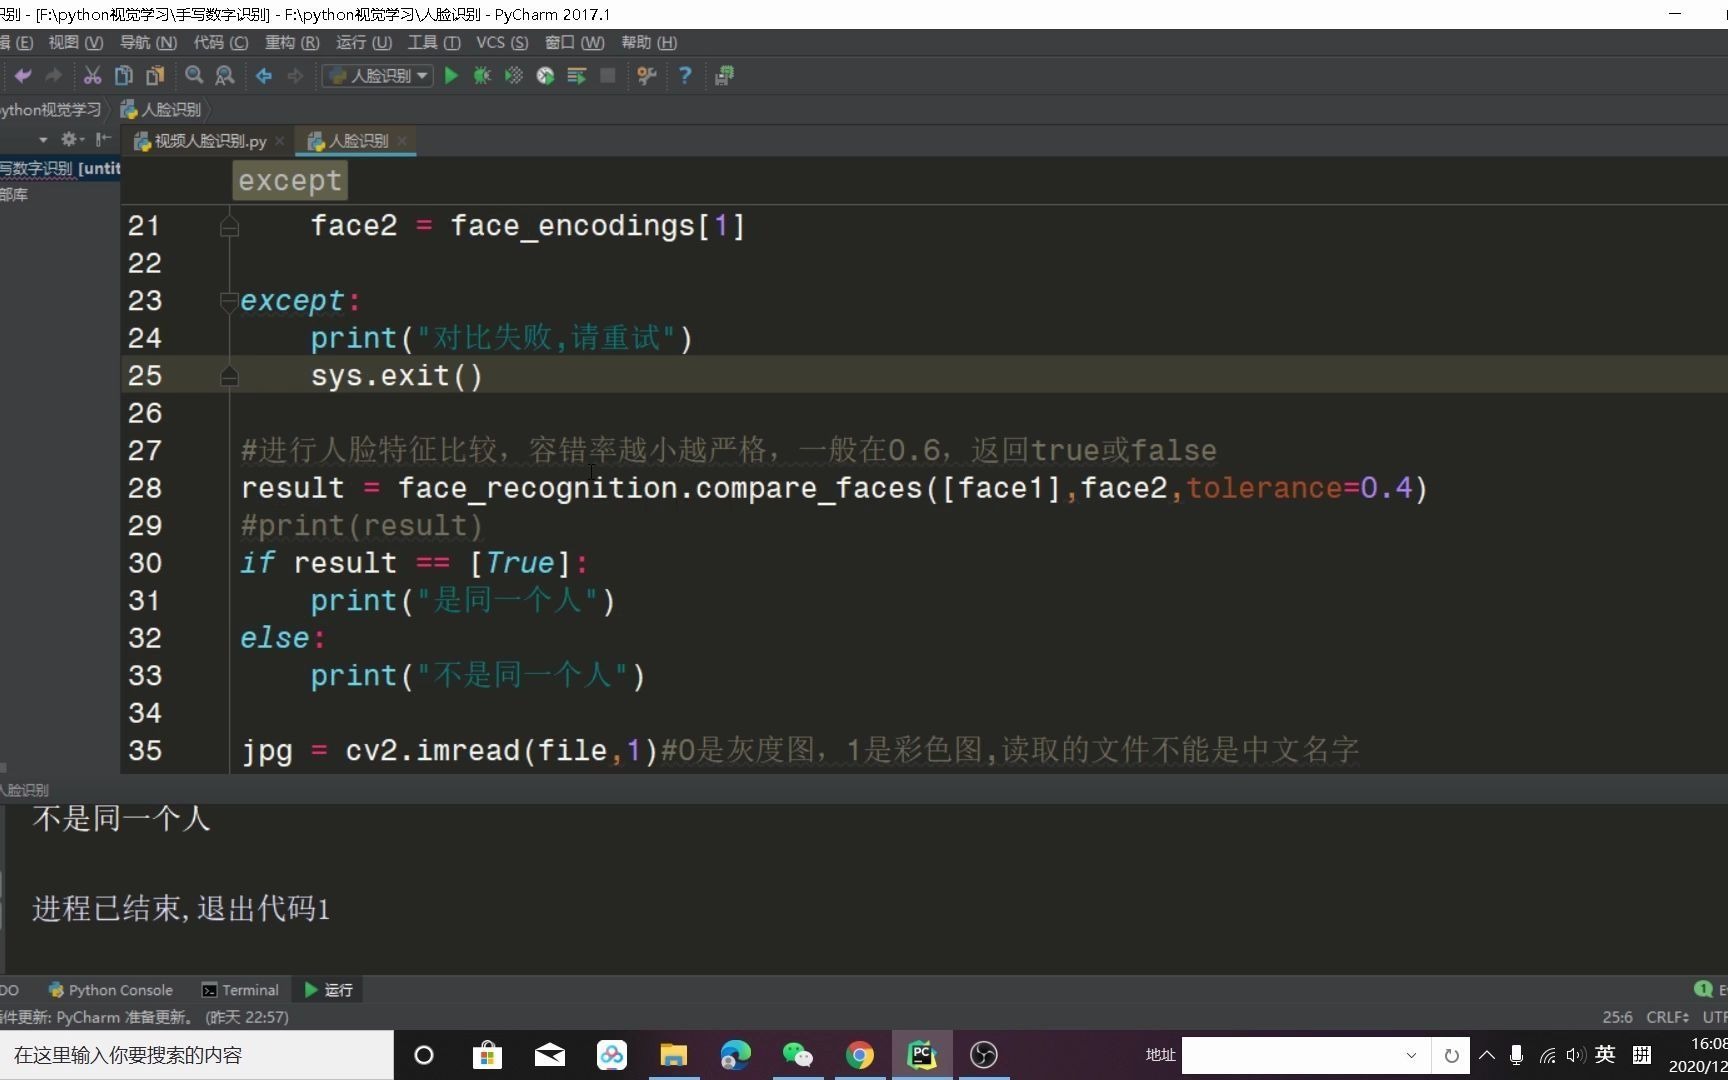Change line separator via CRLF selector

click(1666, 1017)
